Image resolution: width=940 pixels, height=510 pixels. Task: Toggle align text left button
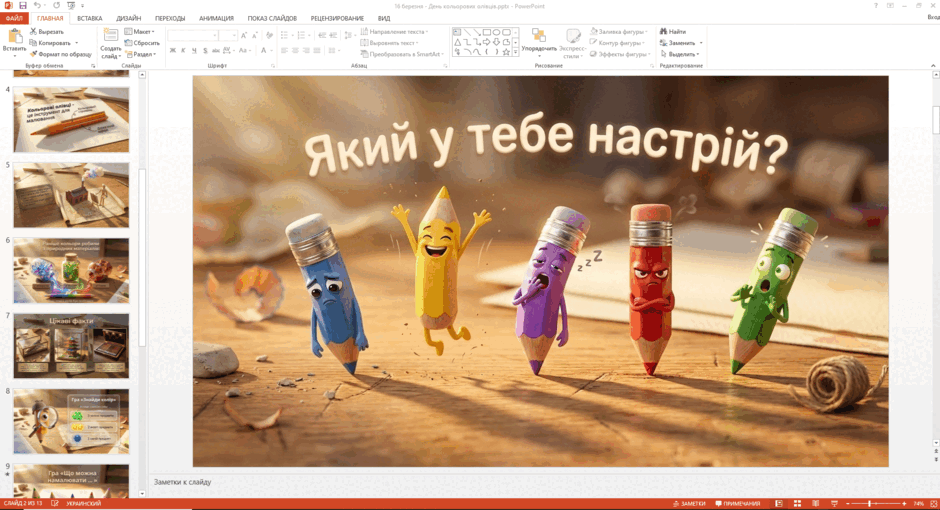tap(284, 51)
